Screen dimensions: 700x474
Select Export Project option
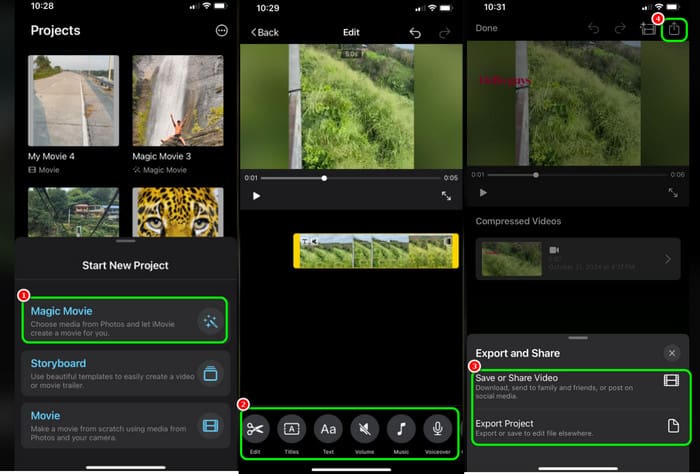tap(578, 427)
